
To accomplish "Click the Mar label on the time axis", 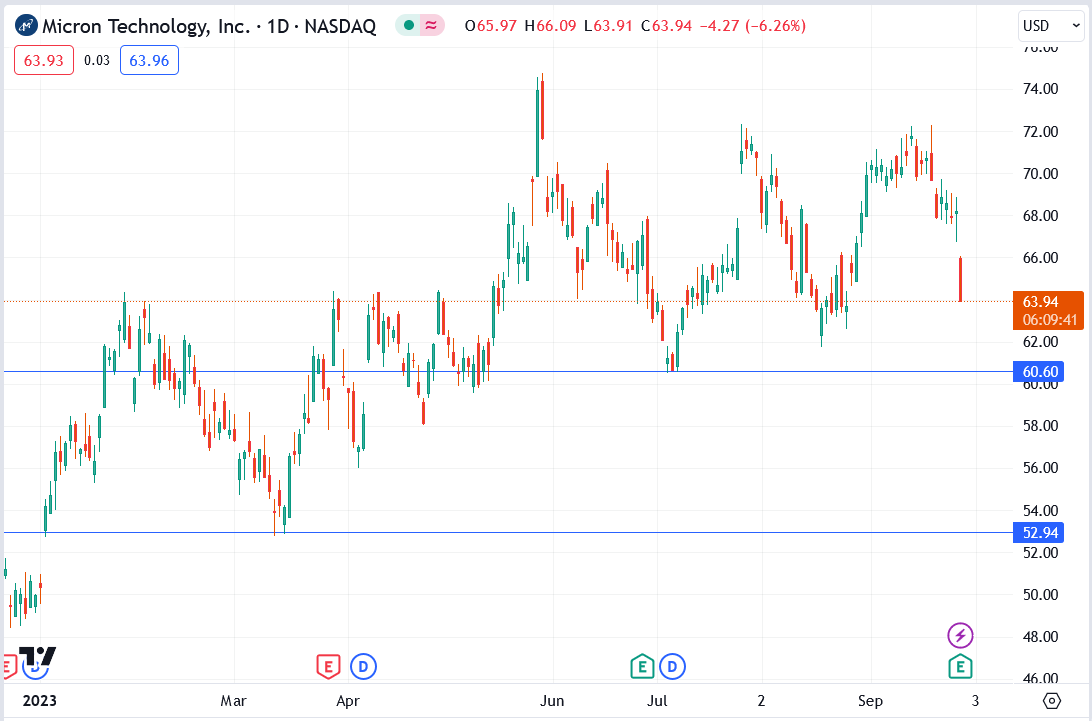I will (x=233, y=700).
